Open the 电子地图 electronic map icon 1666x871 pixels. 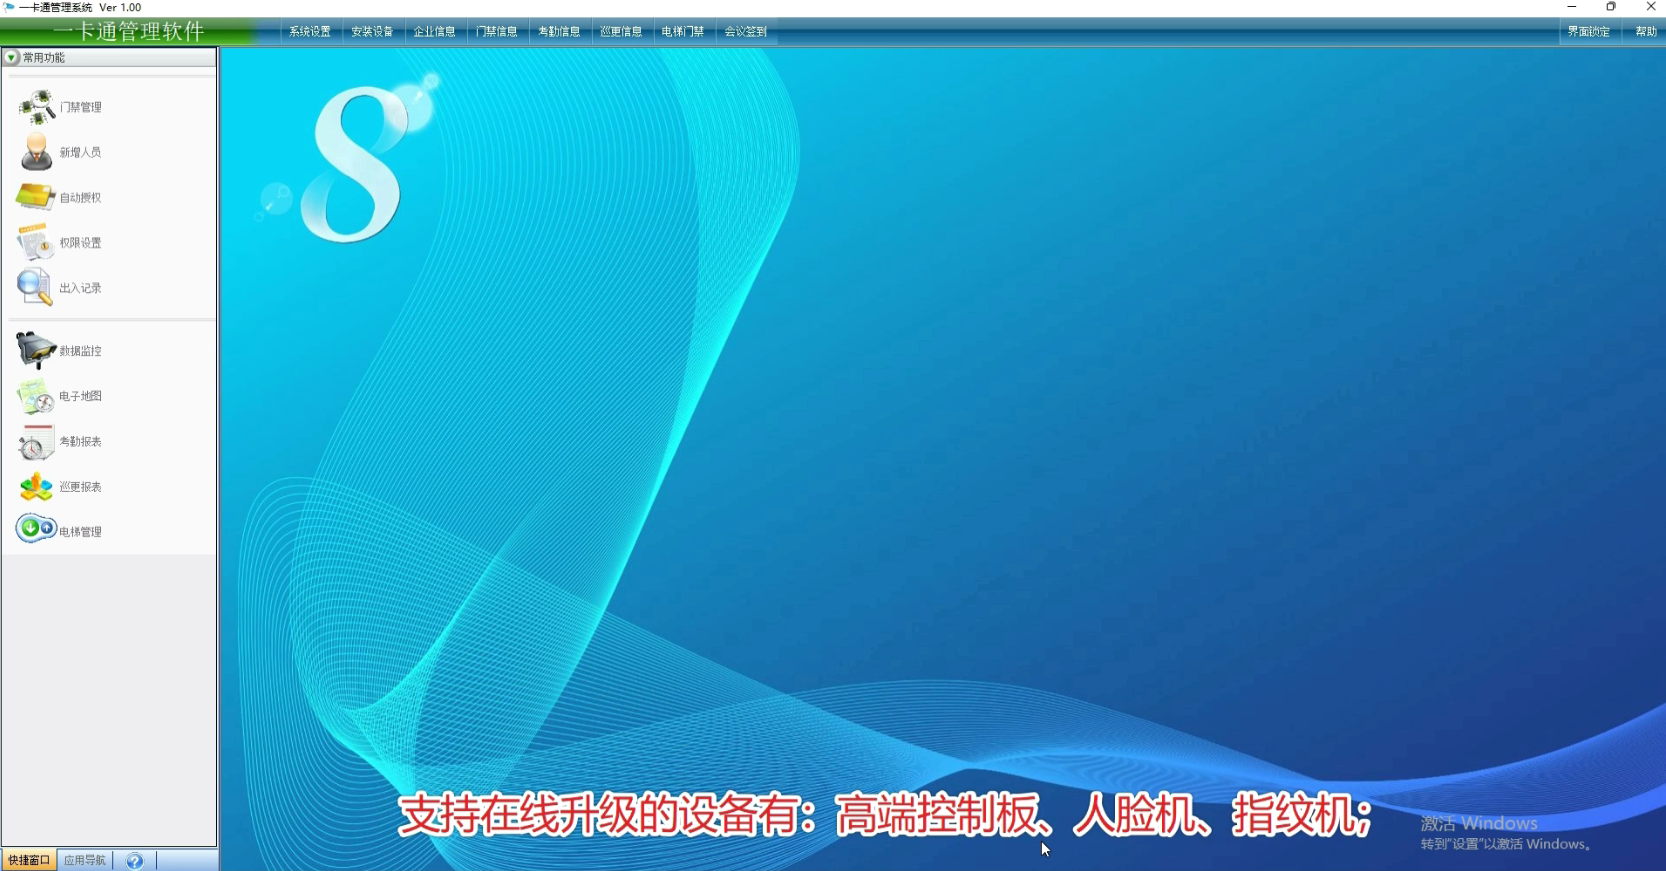point(36,396)
